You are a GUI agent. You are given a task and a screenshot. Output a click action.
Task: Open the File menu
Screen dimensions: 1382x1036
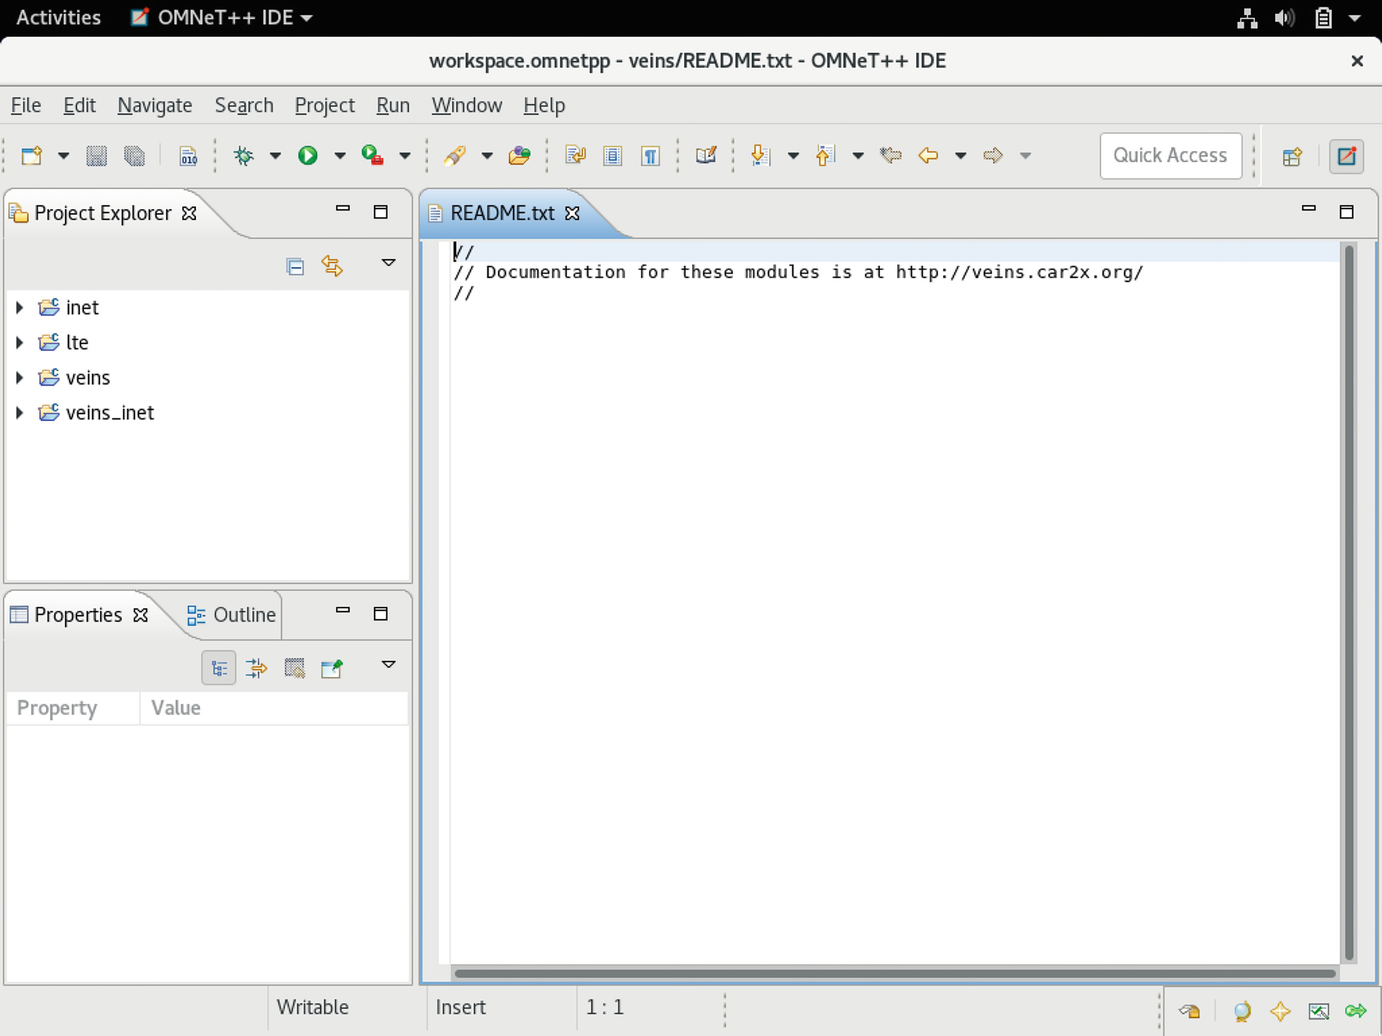click(26, 105)
